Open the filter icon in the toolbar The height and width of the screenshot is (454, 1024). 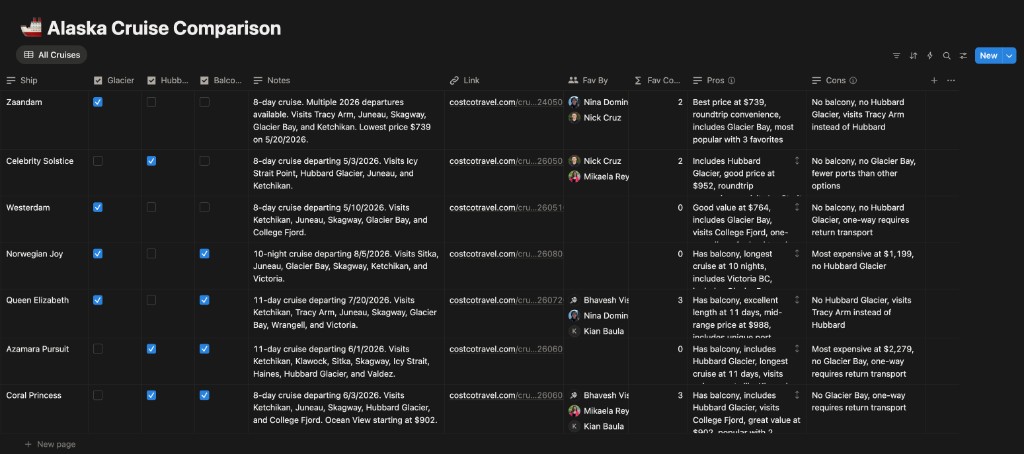(896, 56)
